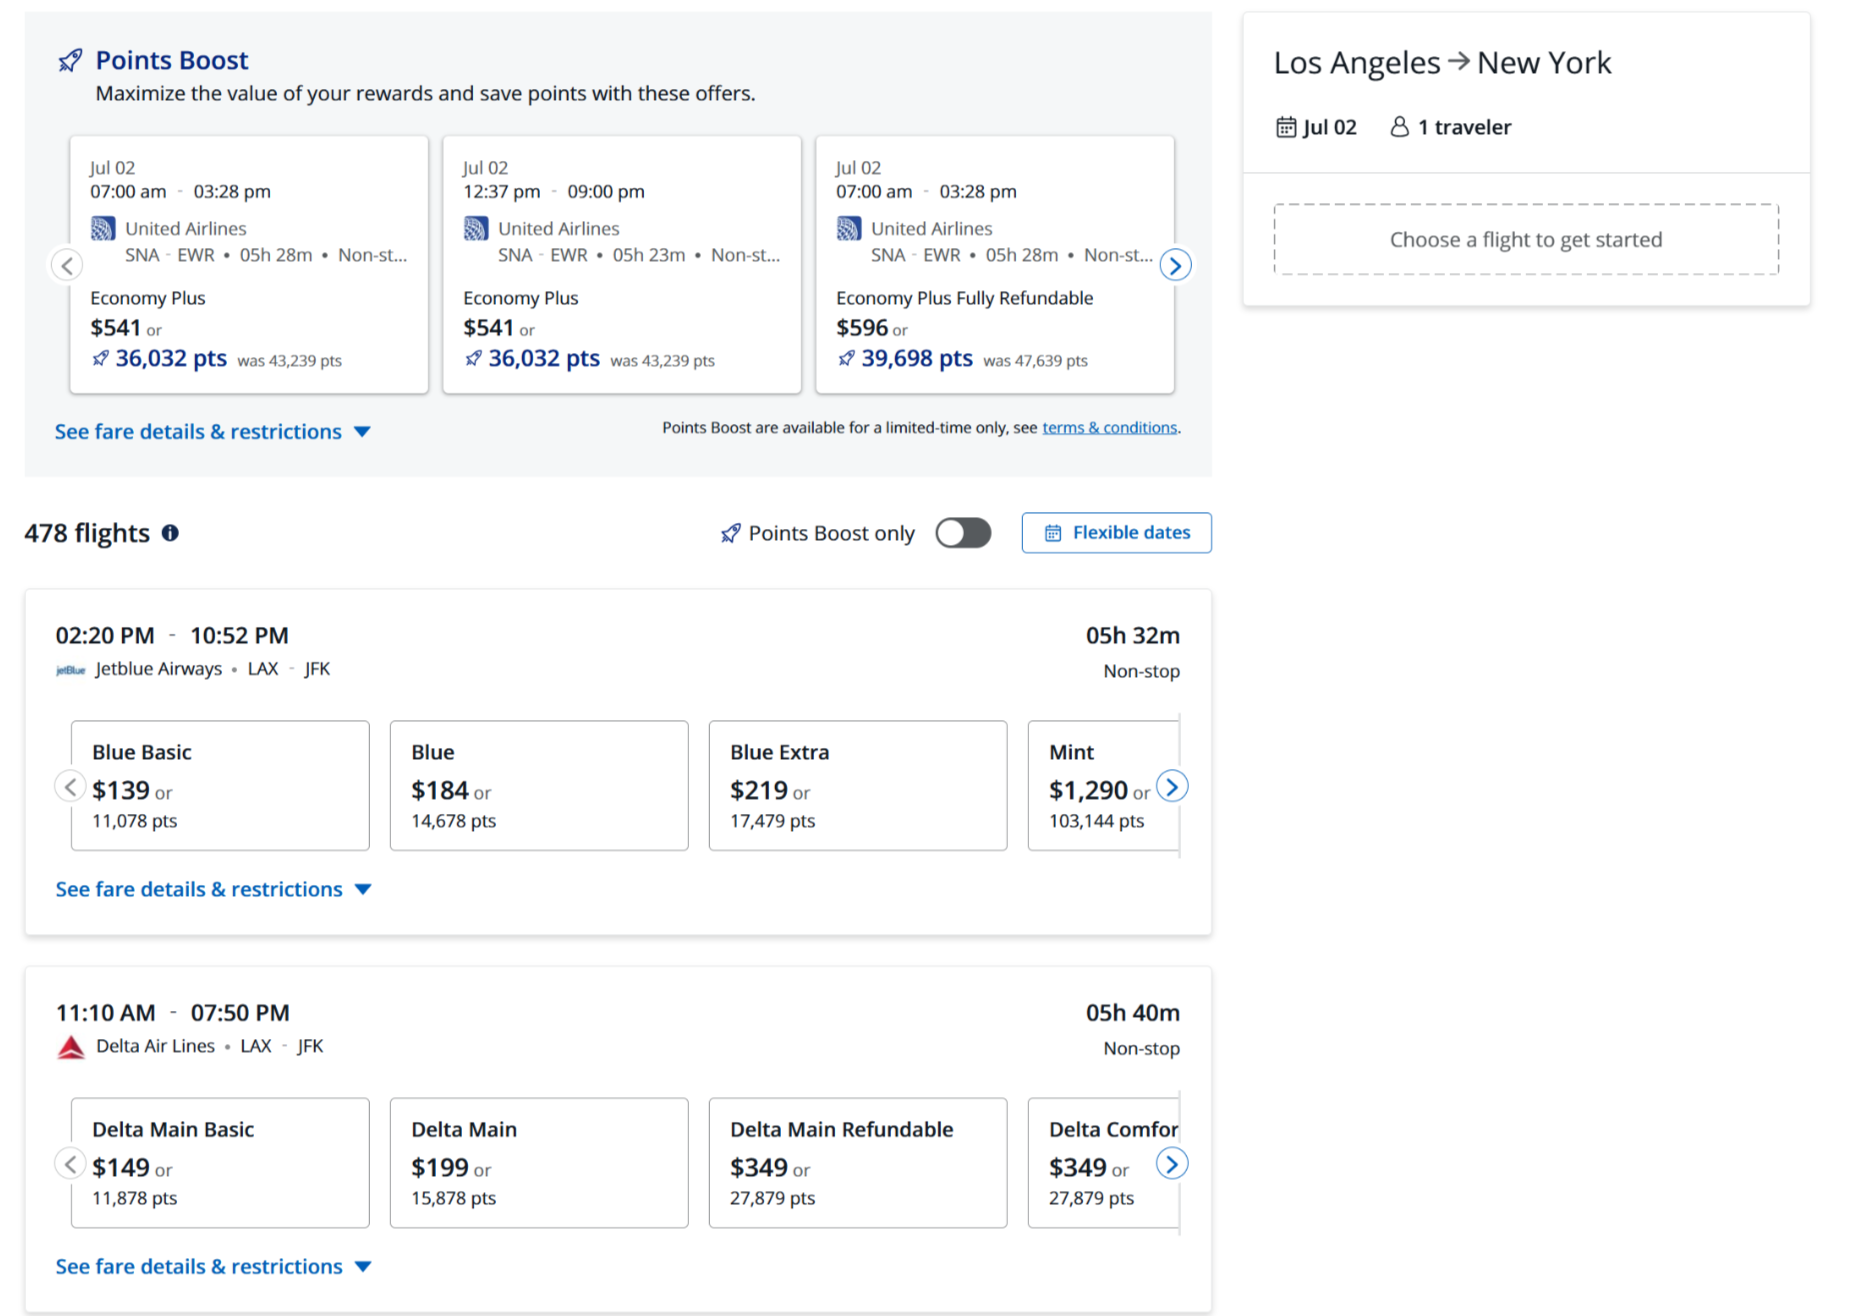Open Points Boost terms & conditions link

coord(1109,428)
